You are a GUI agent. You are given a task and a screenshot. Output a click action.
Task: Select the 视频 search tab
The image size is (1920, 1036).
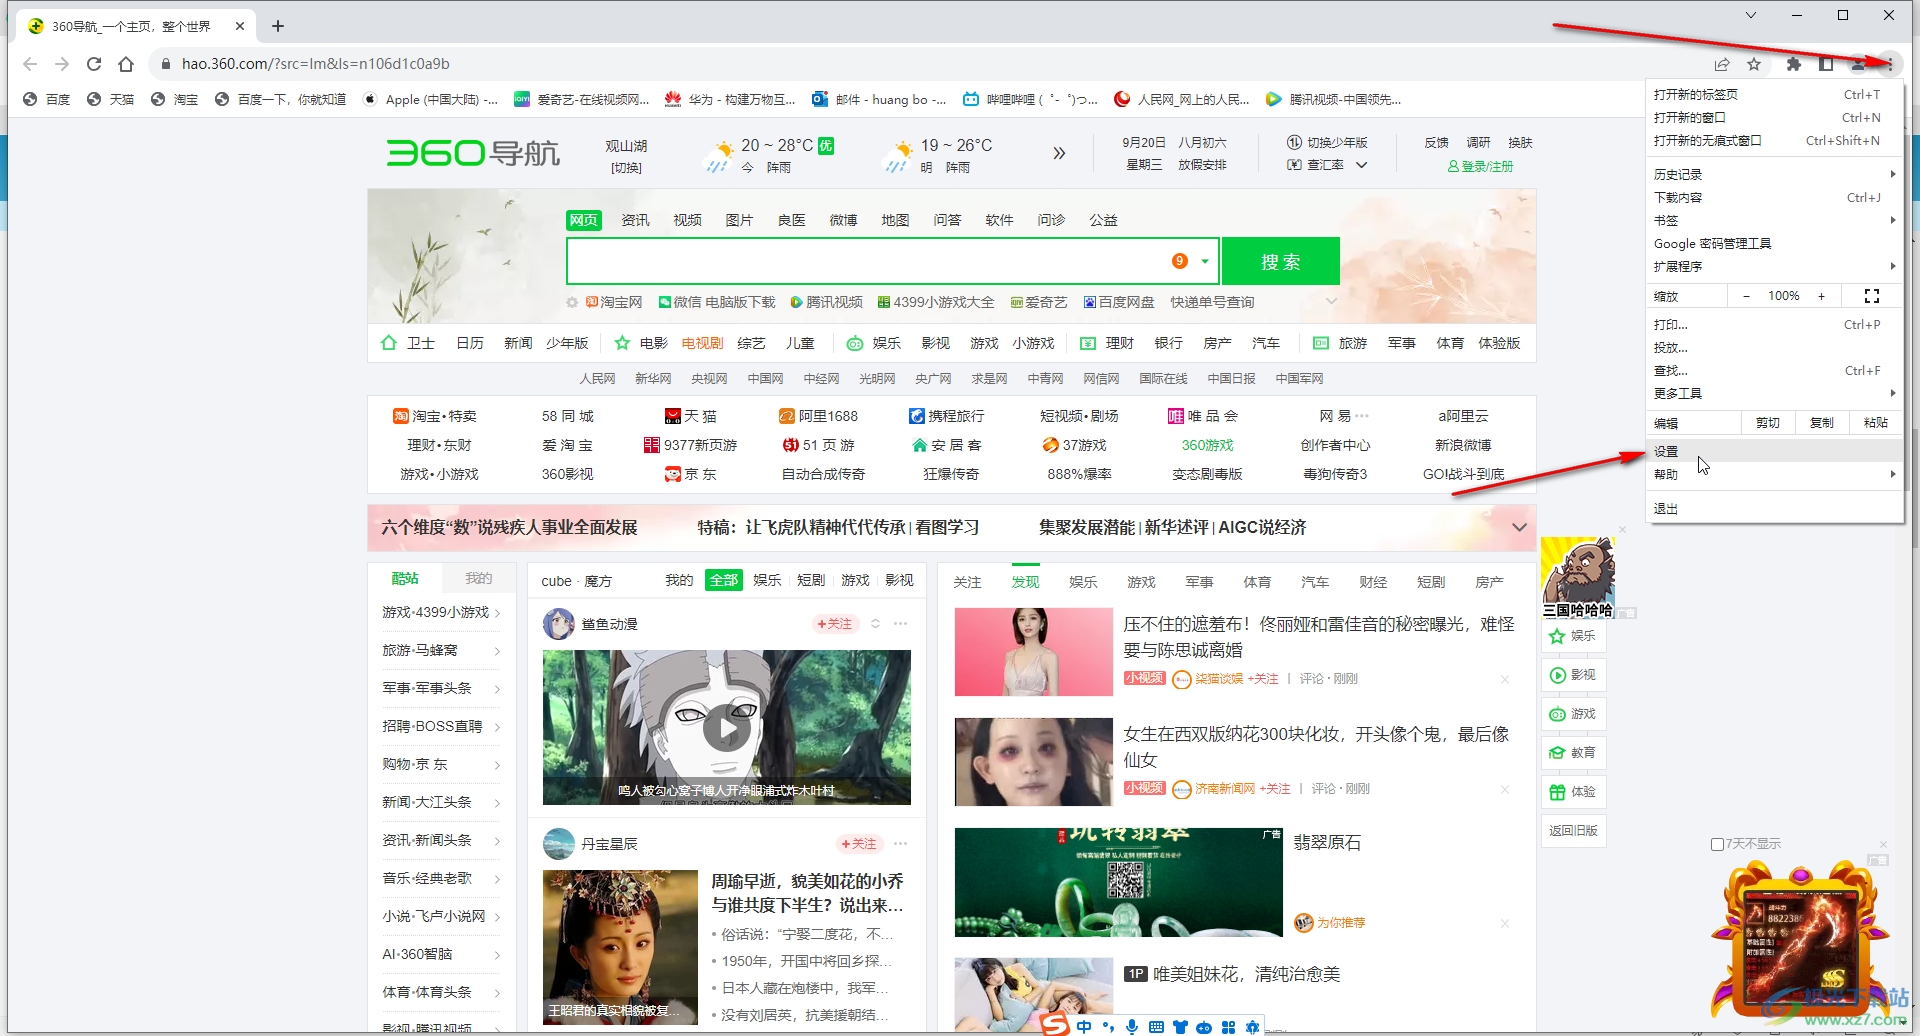(x=687, y=220)
